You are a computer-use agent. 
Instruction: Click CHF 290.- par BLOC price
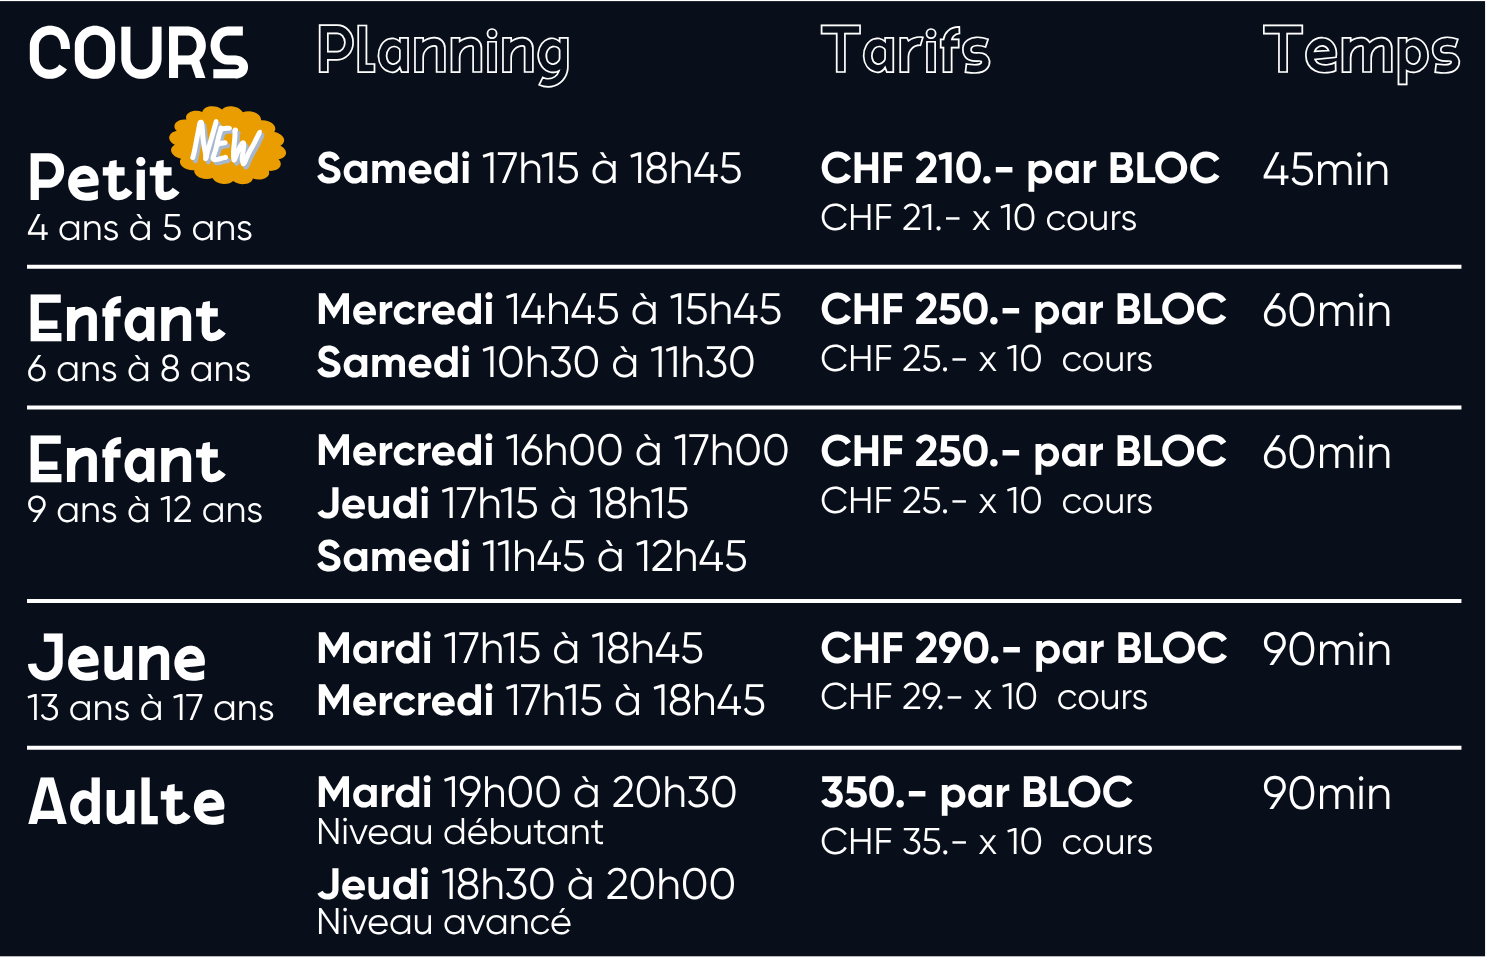coord(1024,649)
